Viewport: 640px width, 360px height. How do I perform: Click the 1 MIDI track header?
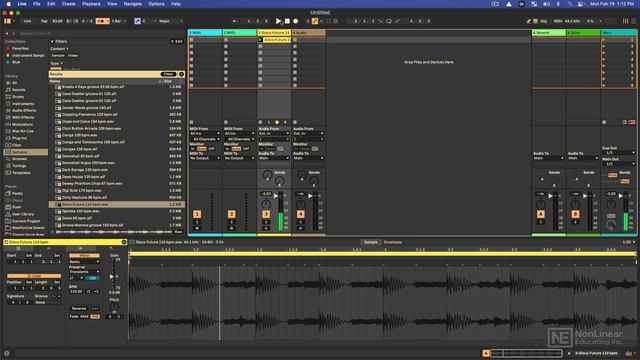coord(205,33)
